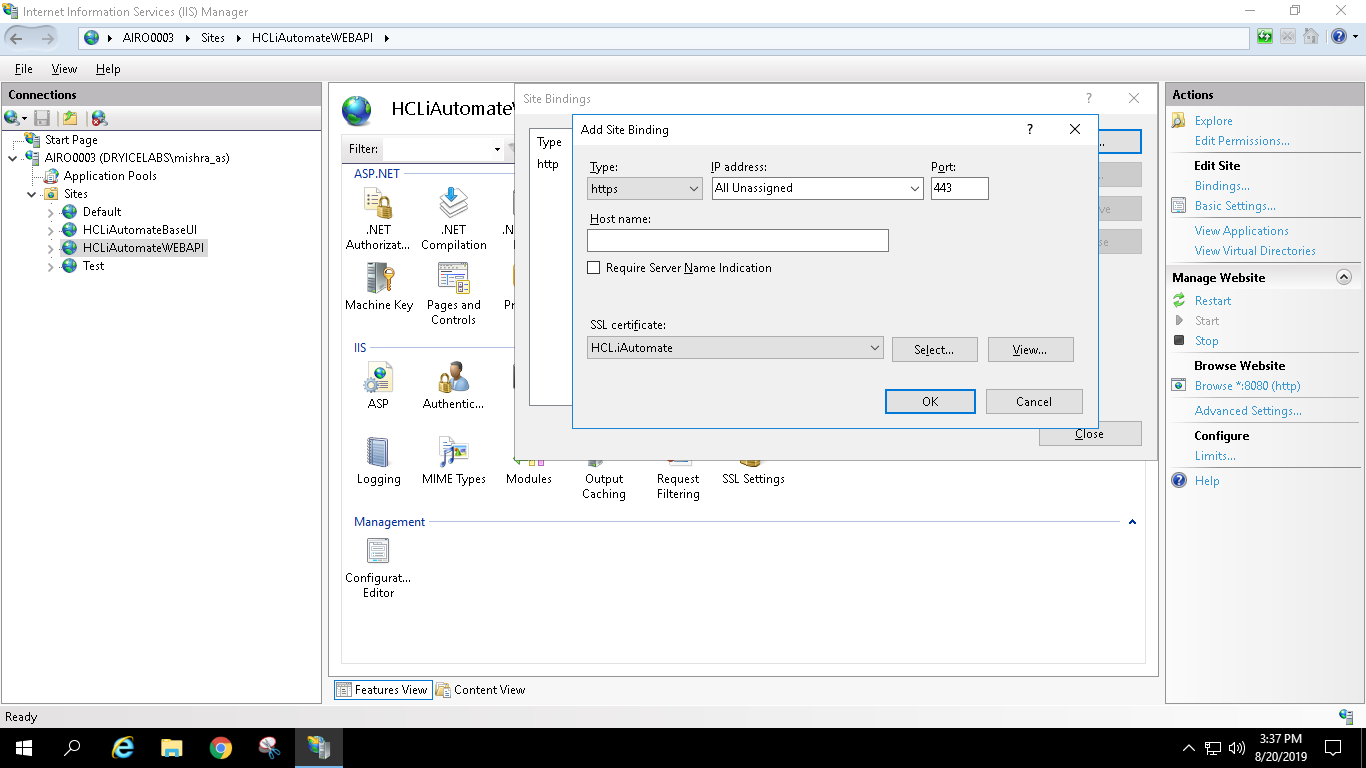1366x768 pixels.
Task: Click the Edit Permissions... action link
Action: point(1242,141)
